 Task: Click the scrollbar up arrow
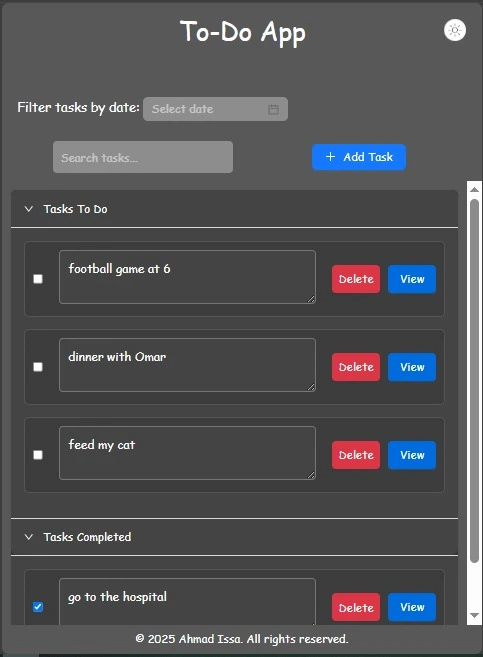pyautogui.click(x=474, y=190)
